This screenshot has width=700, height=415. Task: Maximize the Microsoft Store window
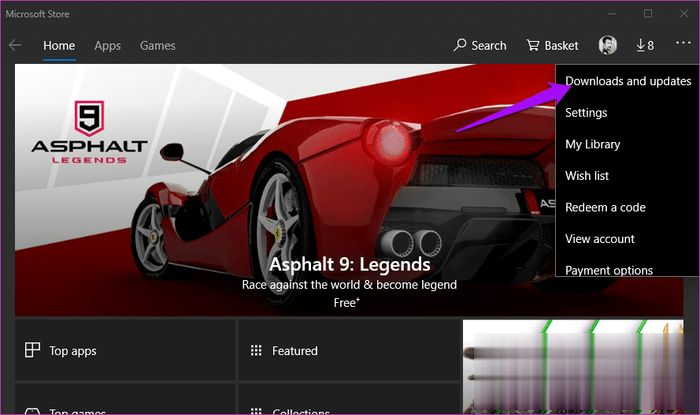(x=648, y=13)
